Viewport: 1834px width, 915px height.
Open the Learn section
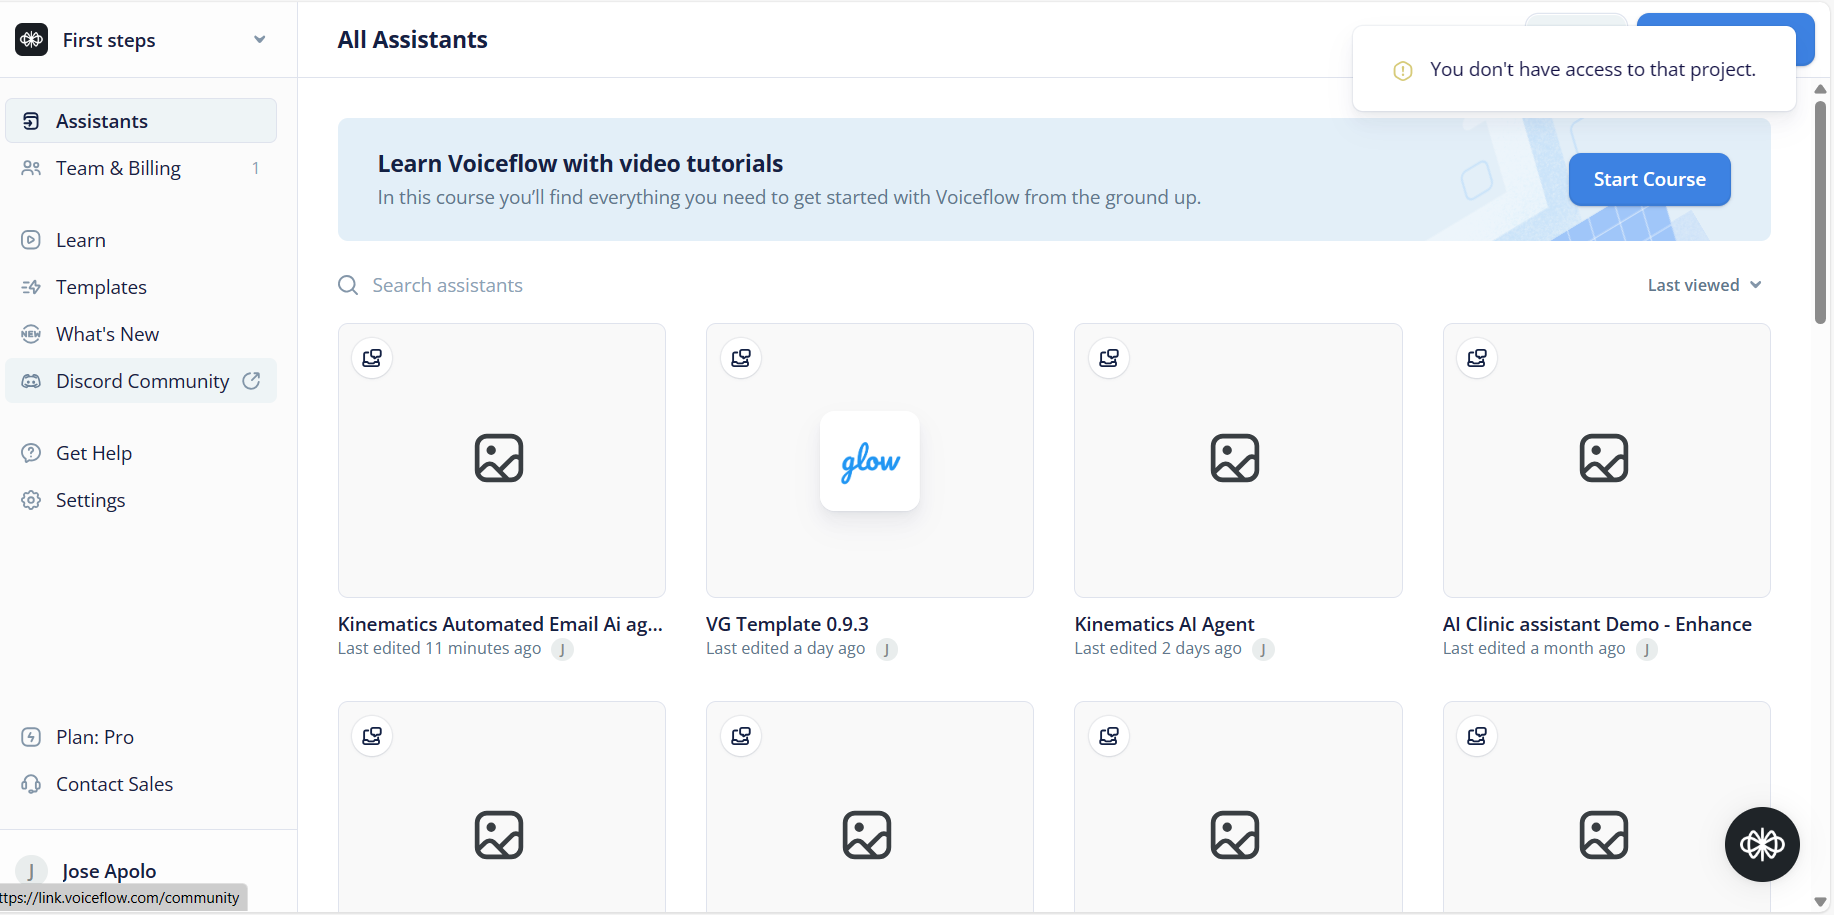pyautogui.click(x=141, y=240)
